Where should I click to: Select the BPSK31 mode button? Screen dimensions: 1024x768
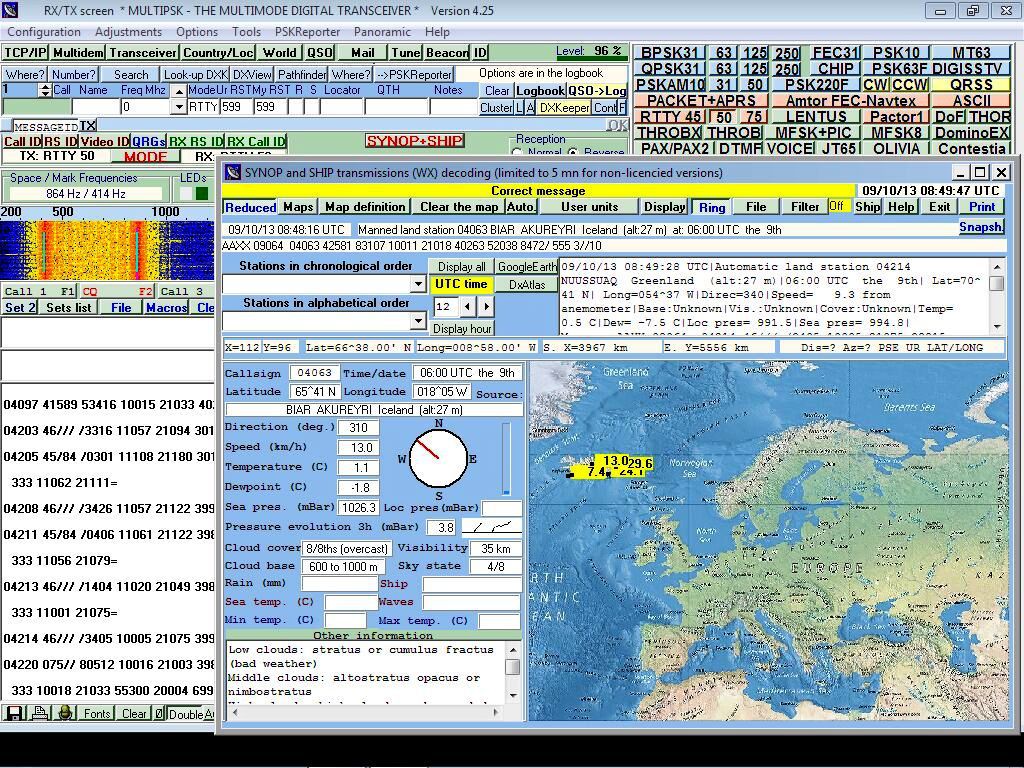[669, 53]
